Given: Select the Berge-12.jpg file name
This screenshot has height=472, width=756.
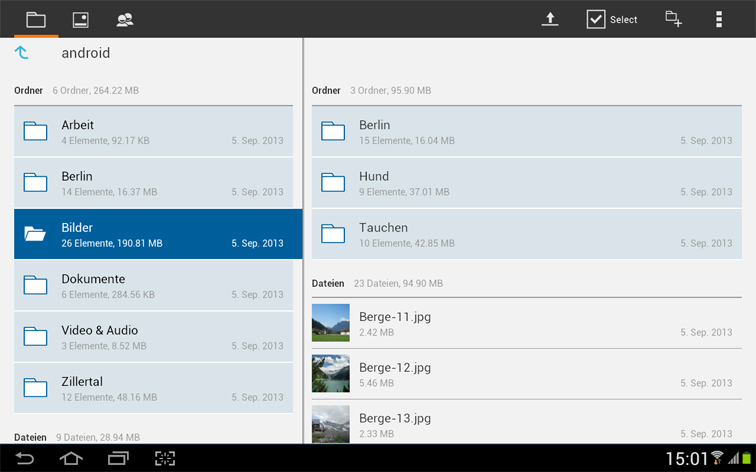Looking at the screenshot, I should coord(395,367).
